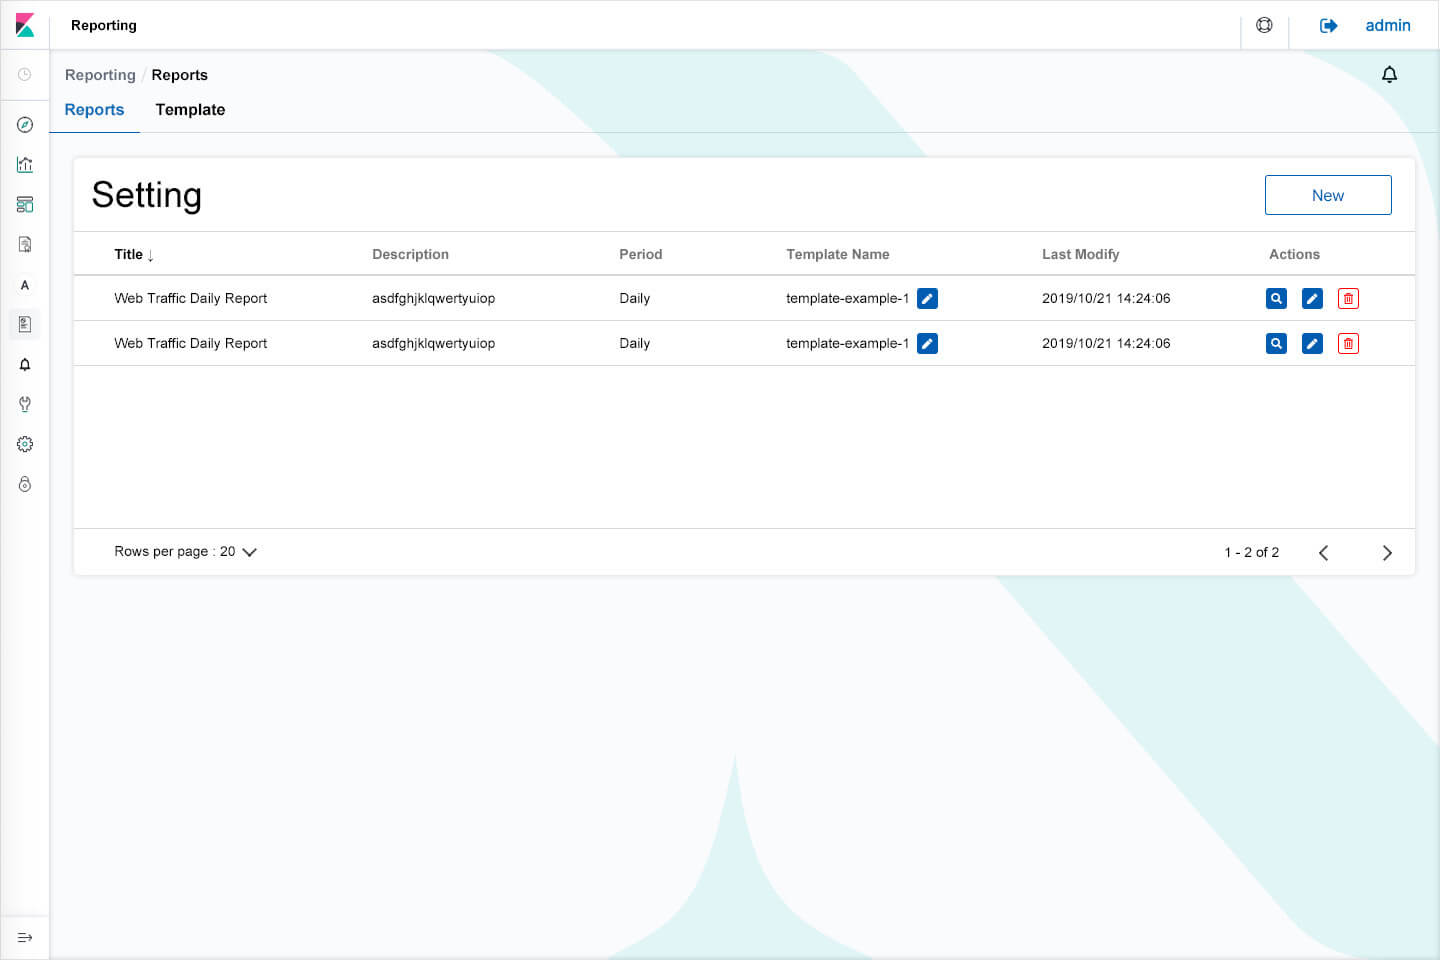Open recently viewed clock icon

[25, 75]
